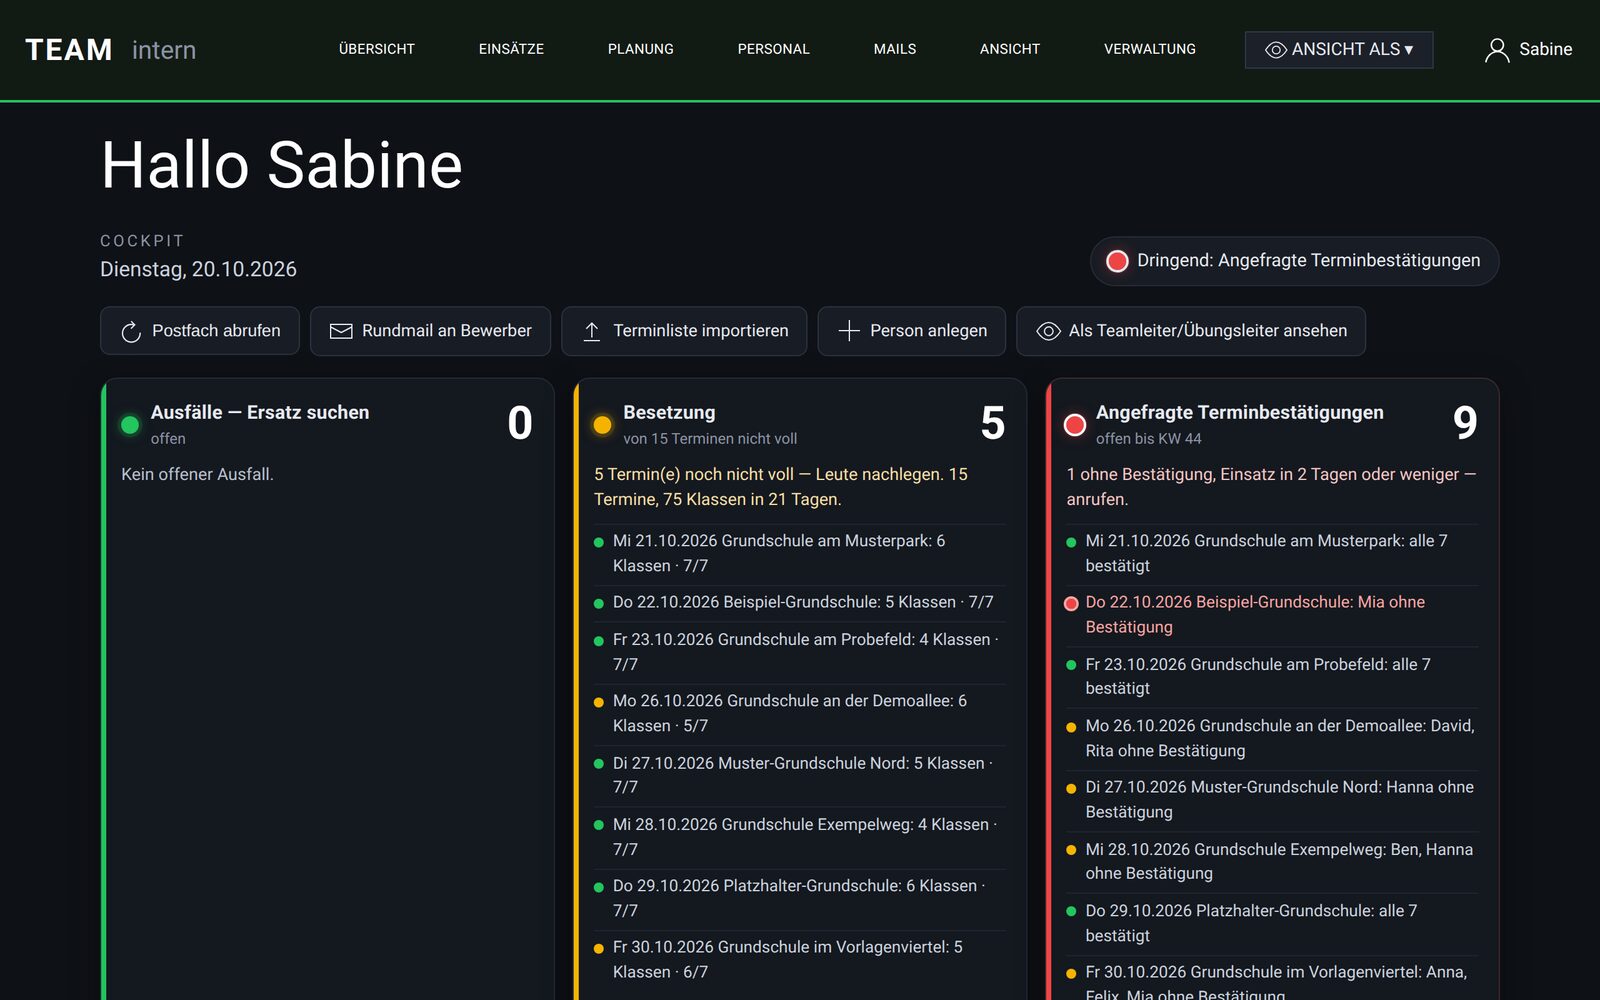Viewport: 1600px width, 1000px height.
Task: Open the PLANUNG menu
Action: (x=641, y=49)
